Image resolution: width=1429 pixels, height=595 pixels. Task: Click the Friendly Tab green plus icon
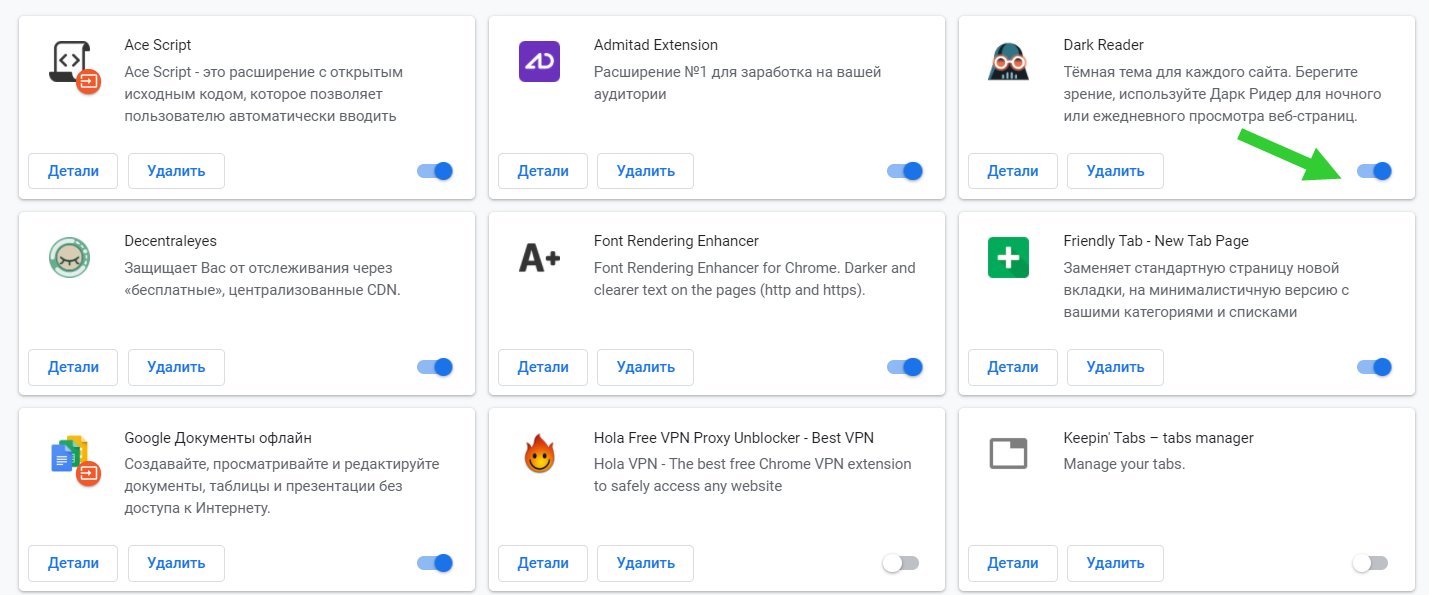pyautogui.click(x=1008, y=258)
